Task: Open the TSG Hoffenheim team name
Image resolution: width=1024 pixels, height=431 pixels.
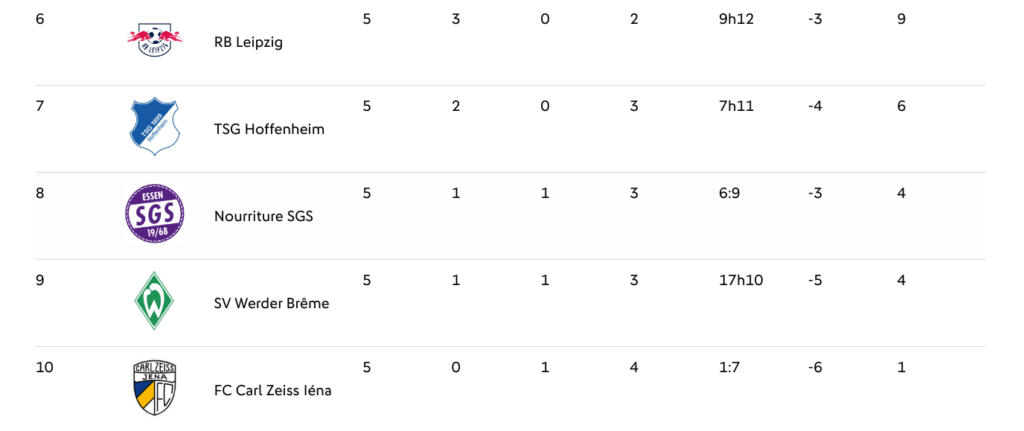Action: [x=269, y=129]
